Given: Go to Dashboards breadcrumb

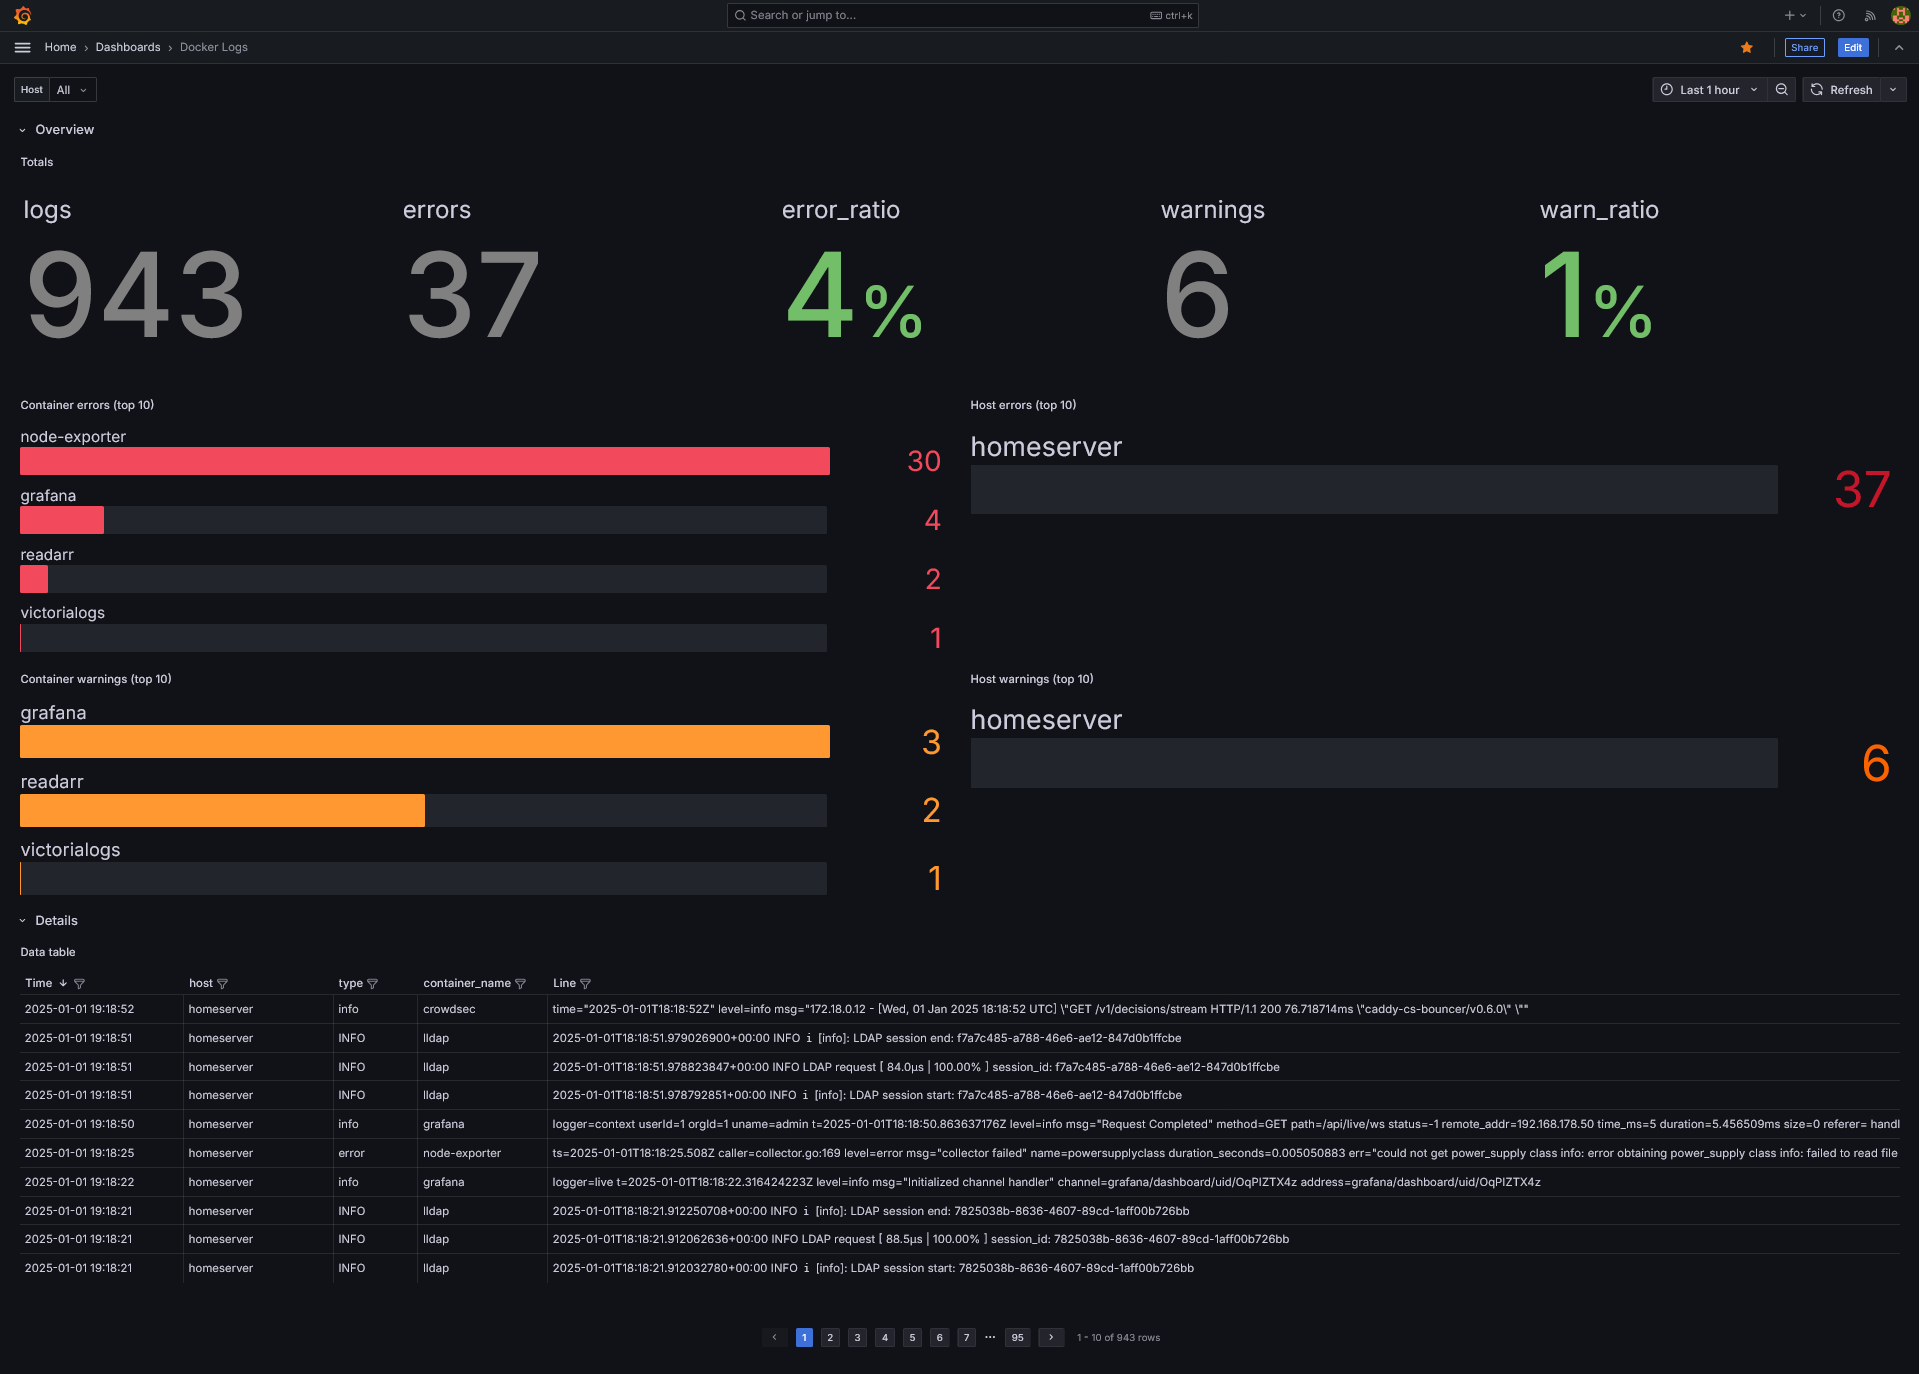Looking at the screenshot, I should [x=127, y=47].
